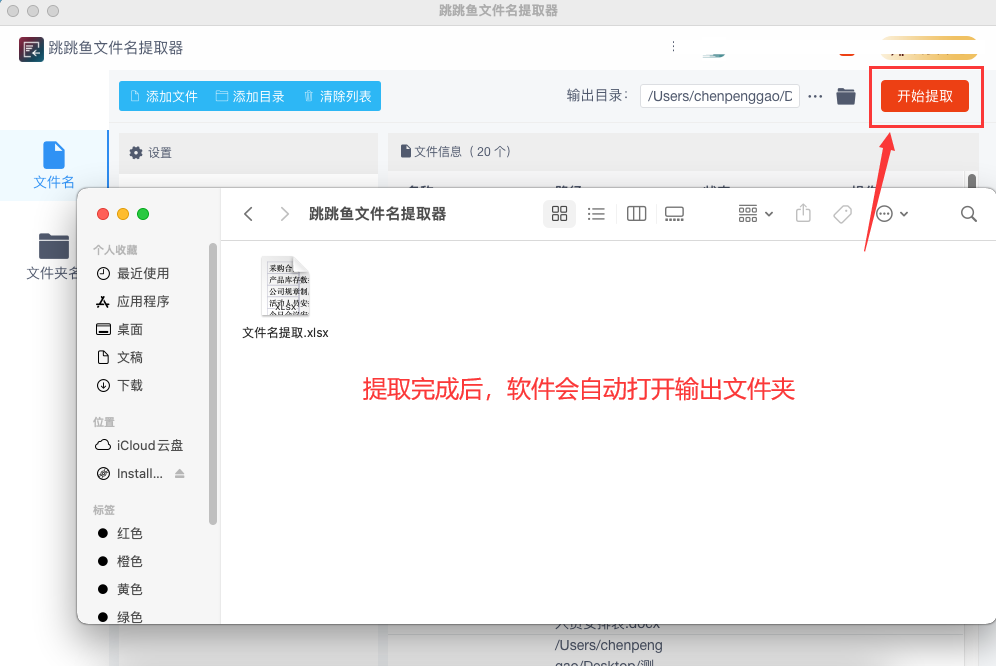
Task: Click the output directory path field
Action: pos(719,96)
